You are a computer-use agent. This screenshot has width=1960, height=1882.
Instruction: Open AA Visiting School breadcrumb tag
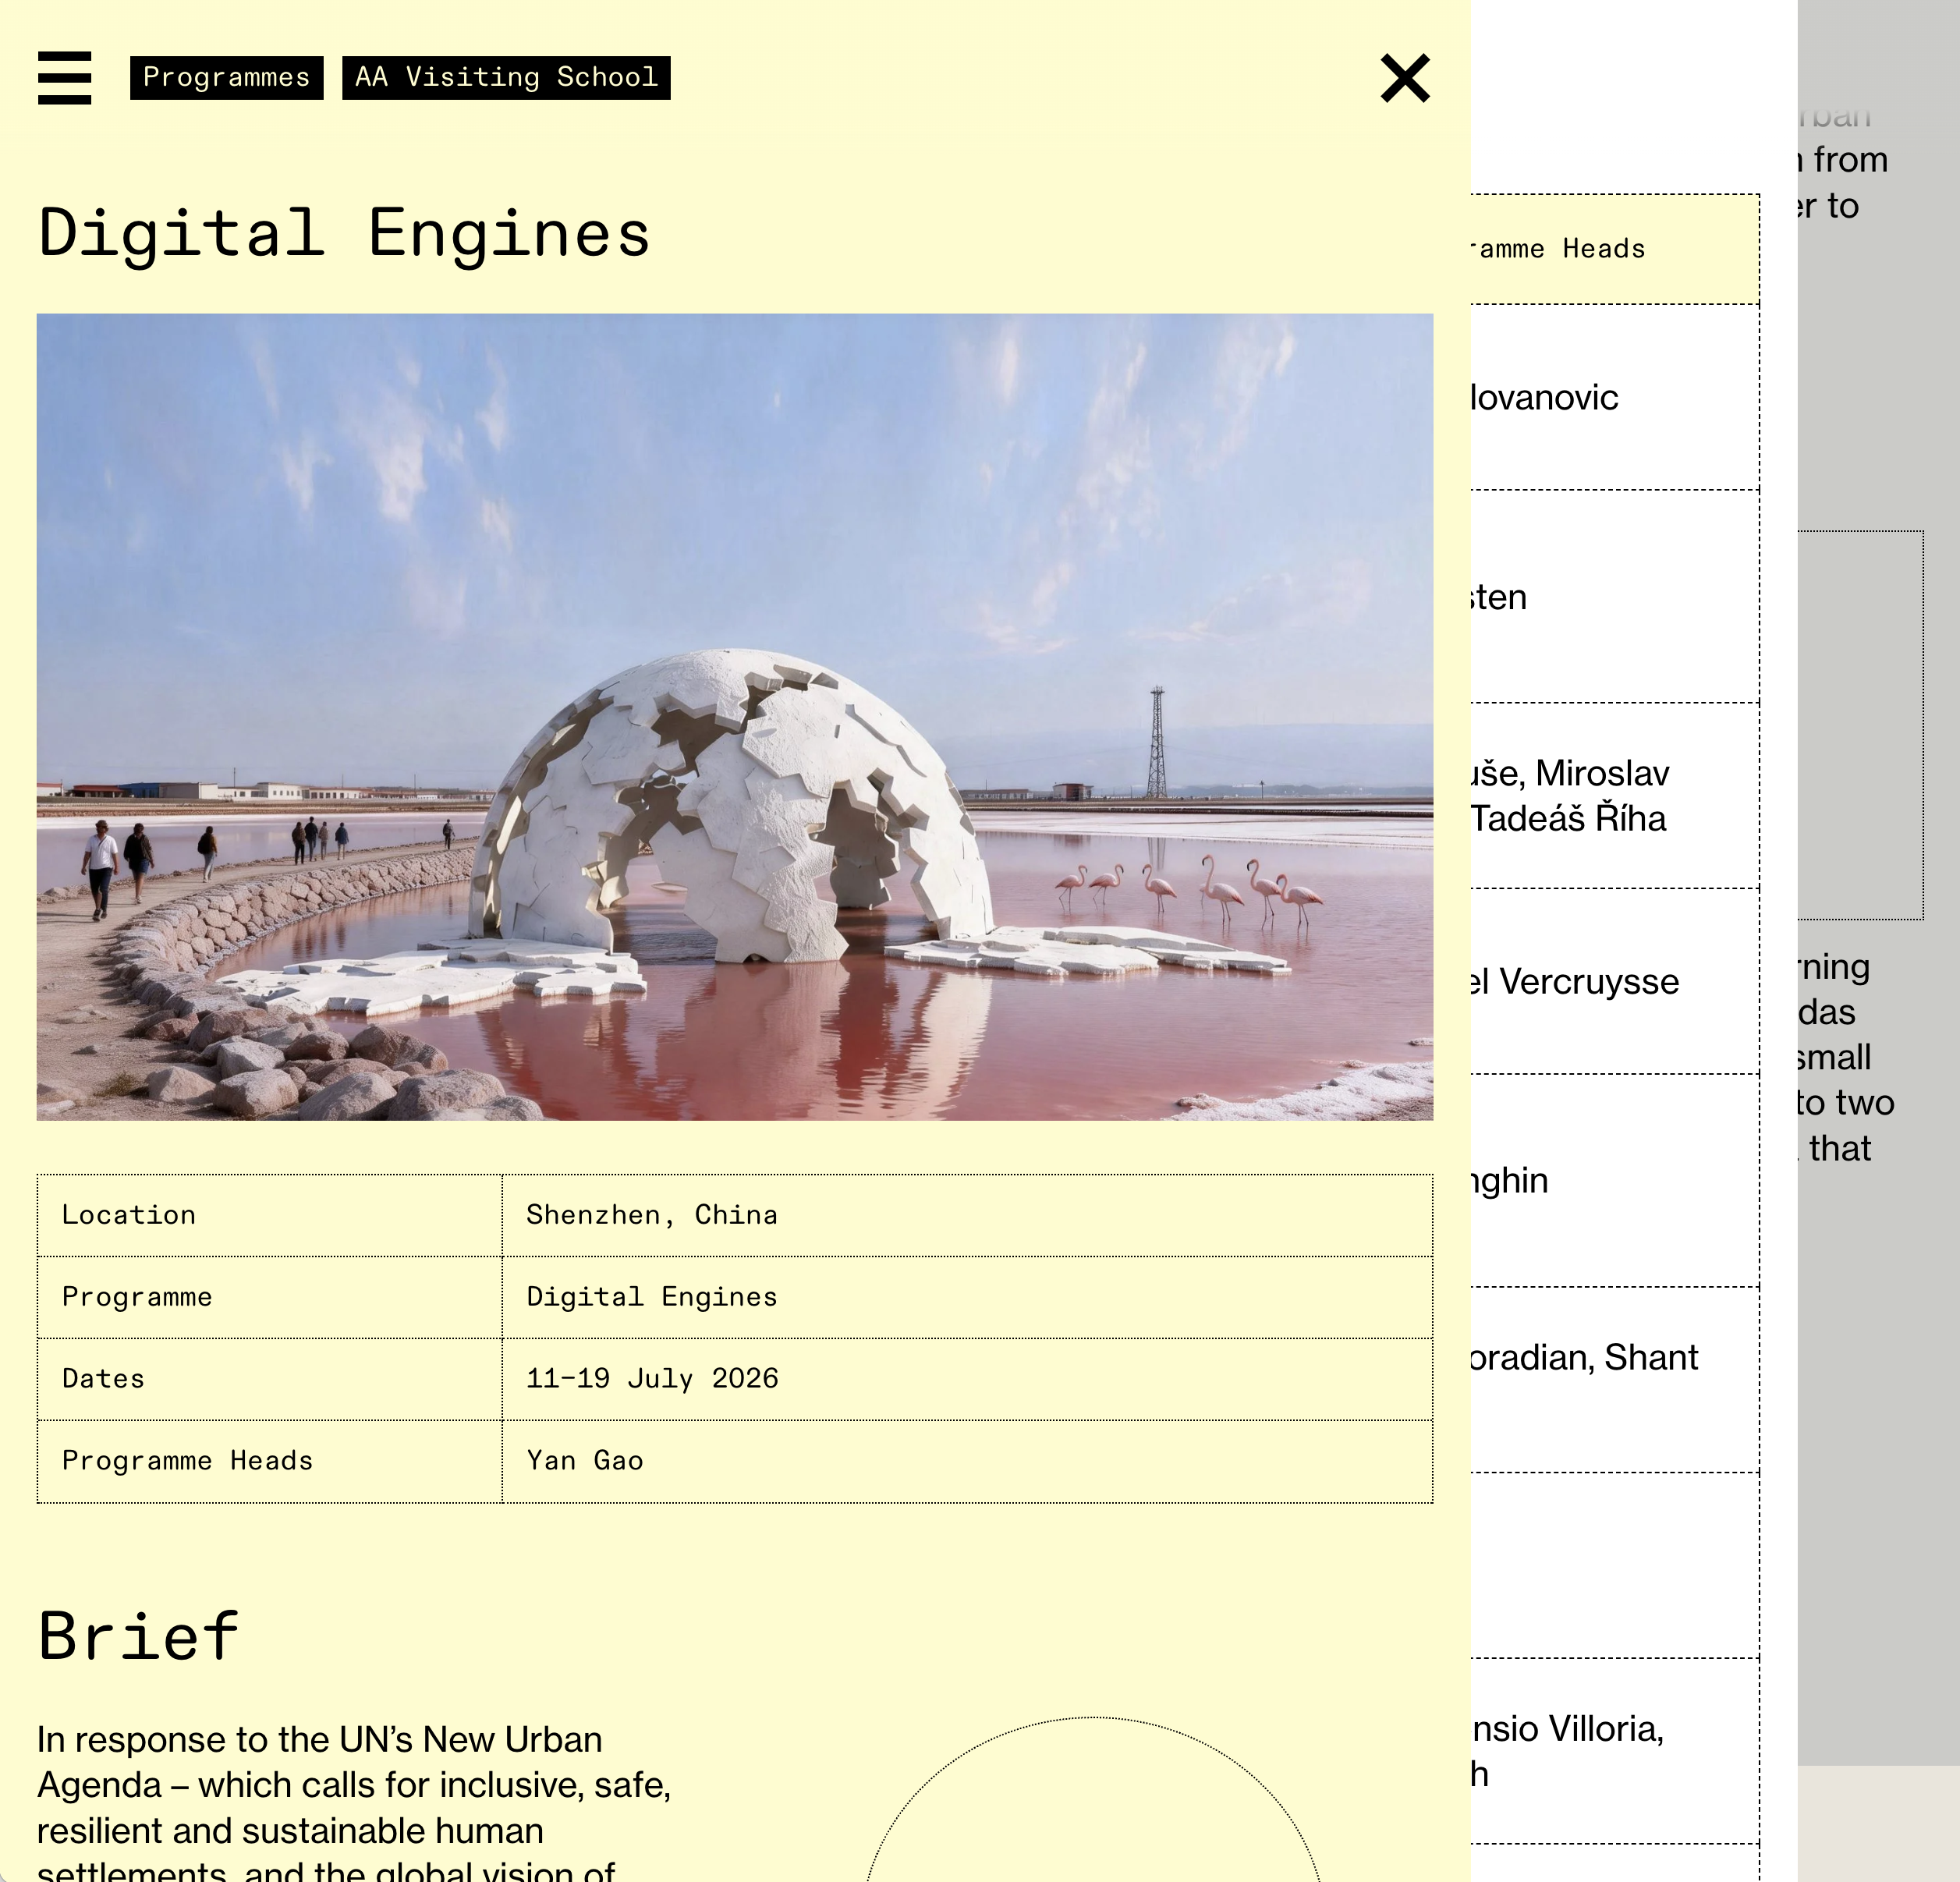506,78
